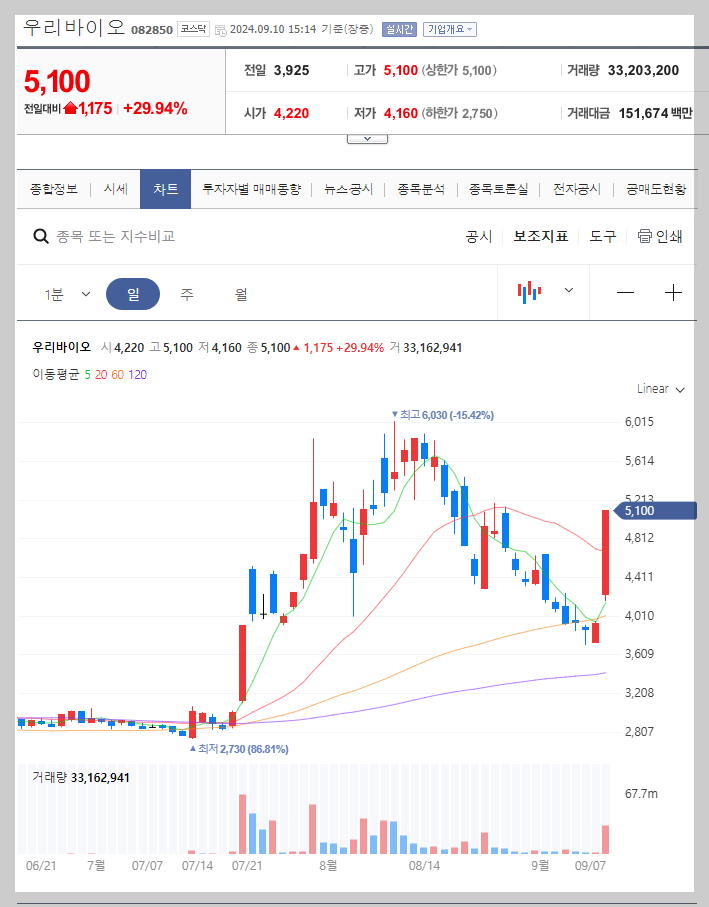Open the Linear scale dropdown
709x907 pixels.
pyautogui.click(x=656, y=391)
